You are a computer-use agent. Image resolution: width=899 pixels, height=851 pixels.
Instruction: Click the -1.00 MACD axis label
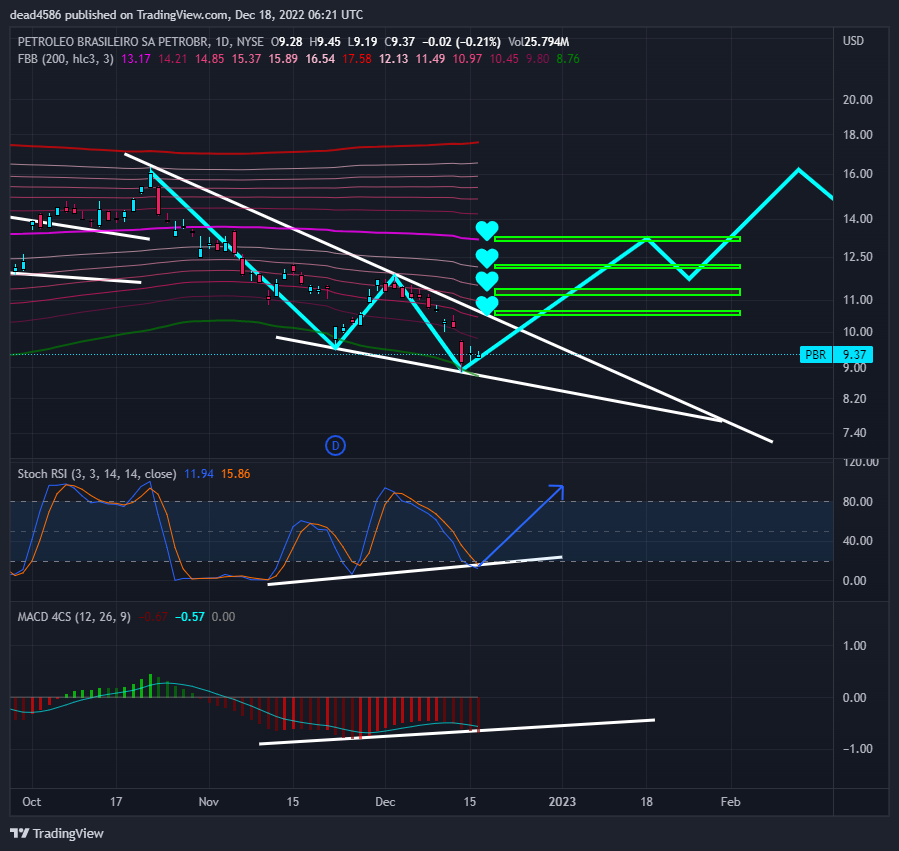(x=857, y=748)
